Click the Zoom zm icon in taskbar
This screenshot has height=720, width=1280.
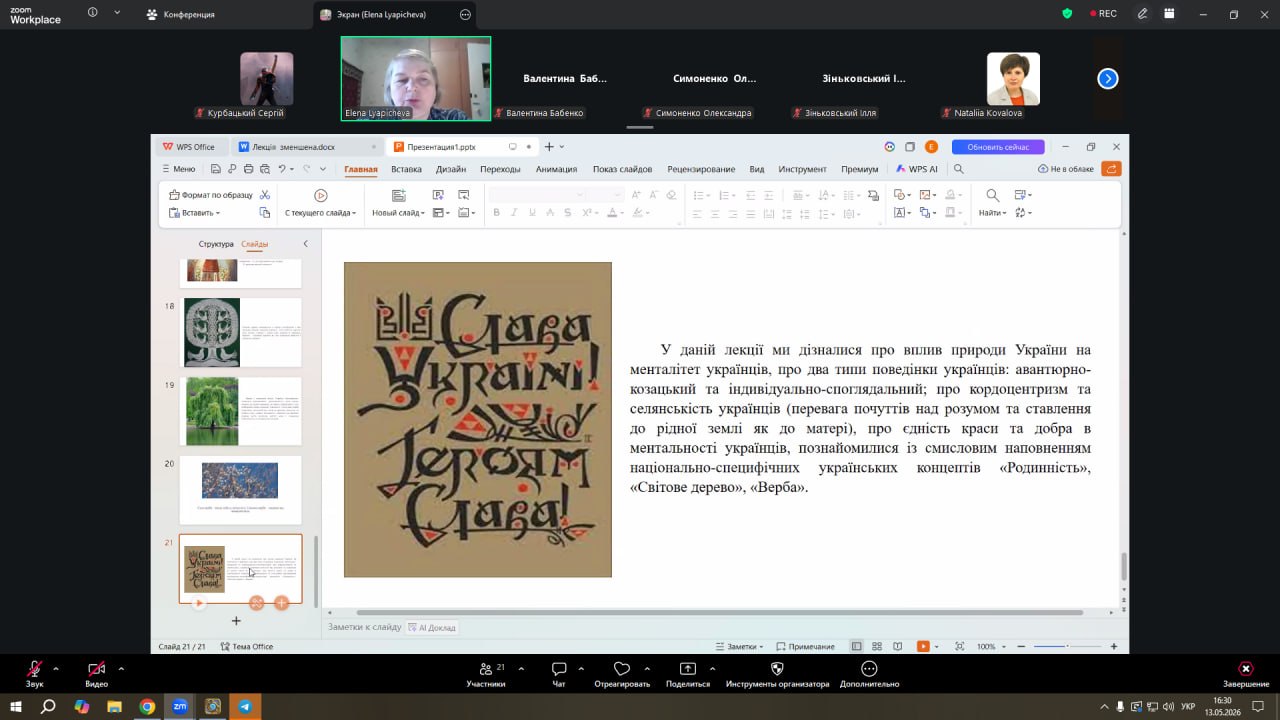pos(180,706)
